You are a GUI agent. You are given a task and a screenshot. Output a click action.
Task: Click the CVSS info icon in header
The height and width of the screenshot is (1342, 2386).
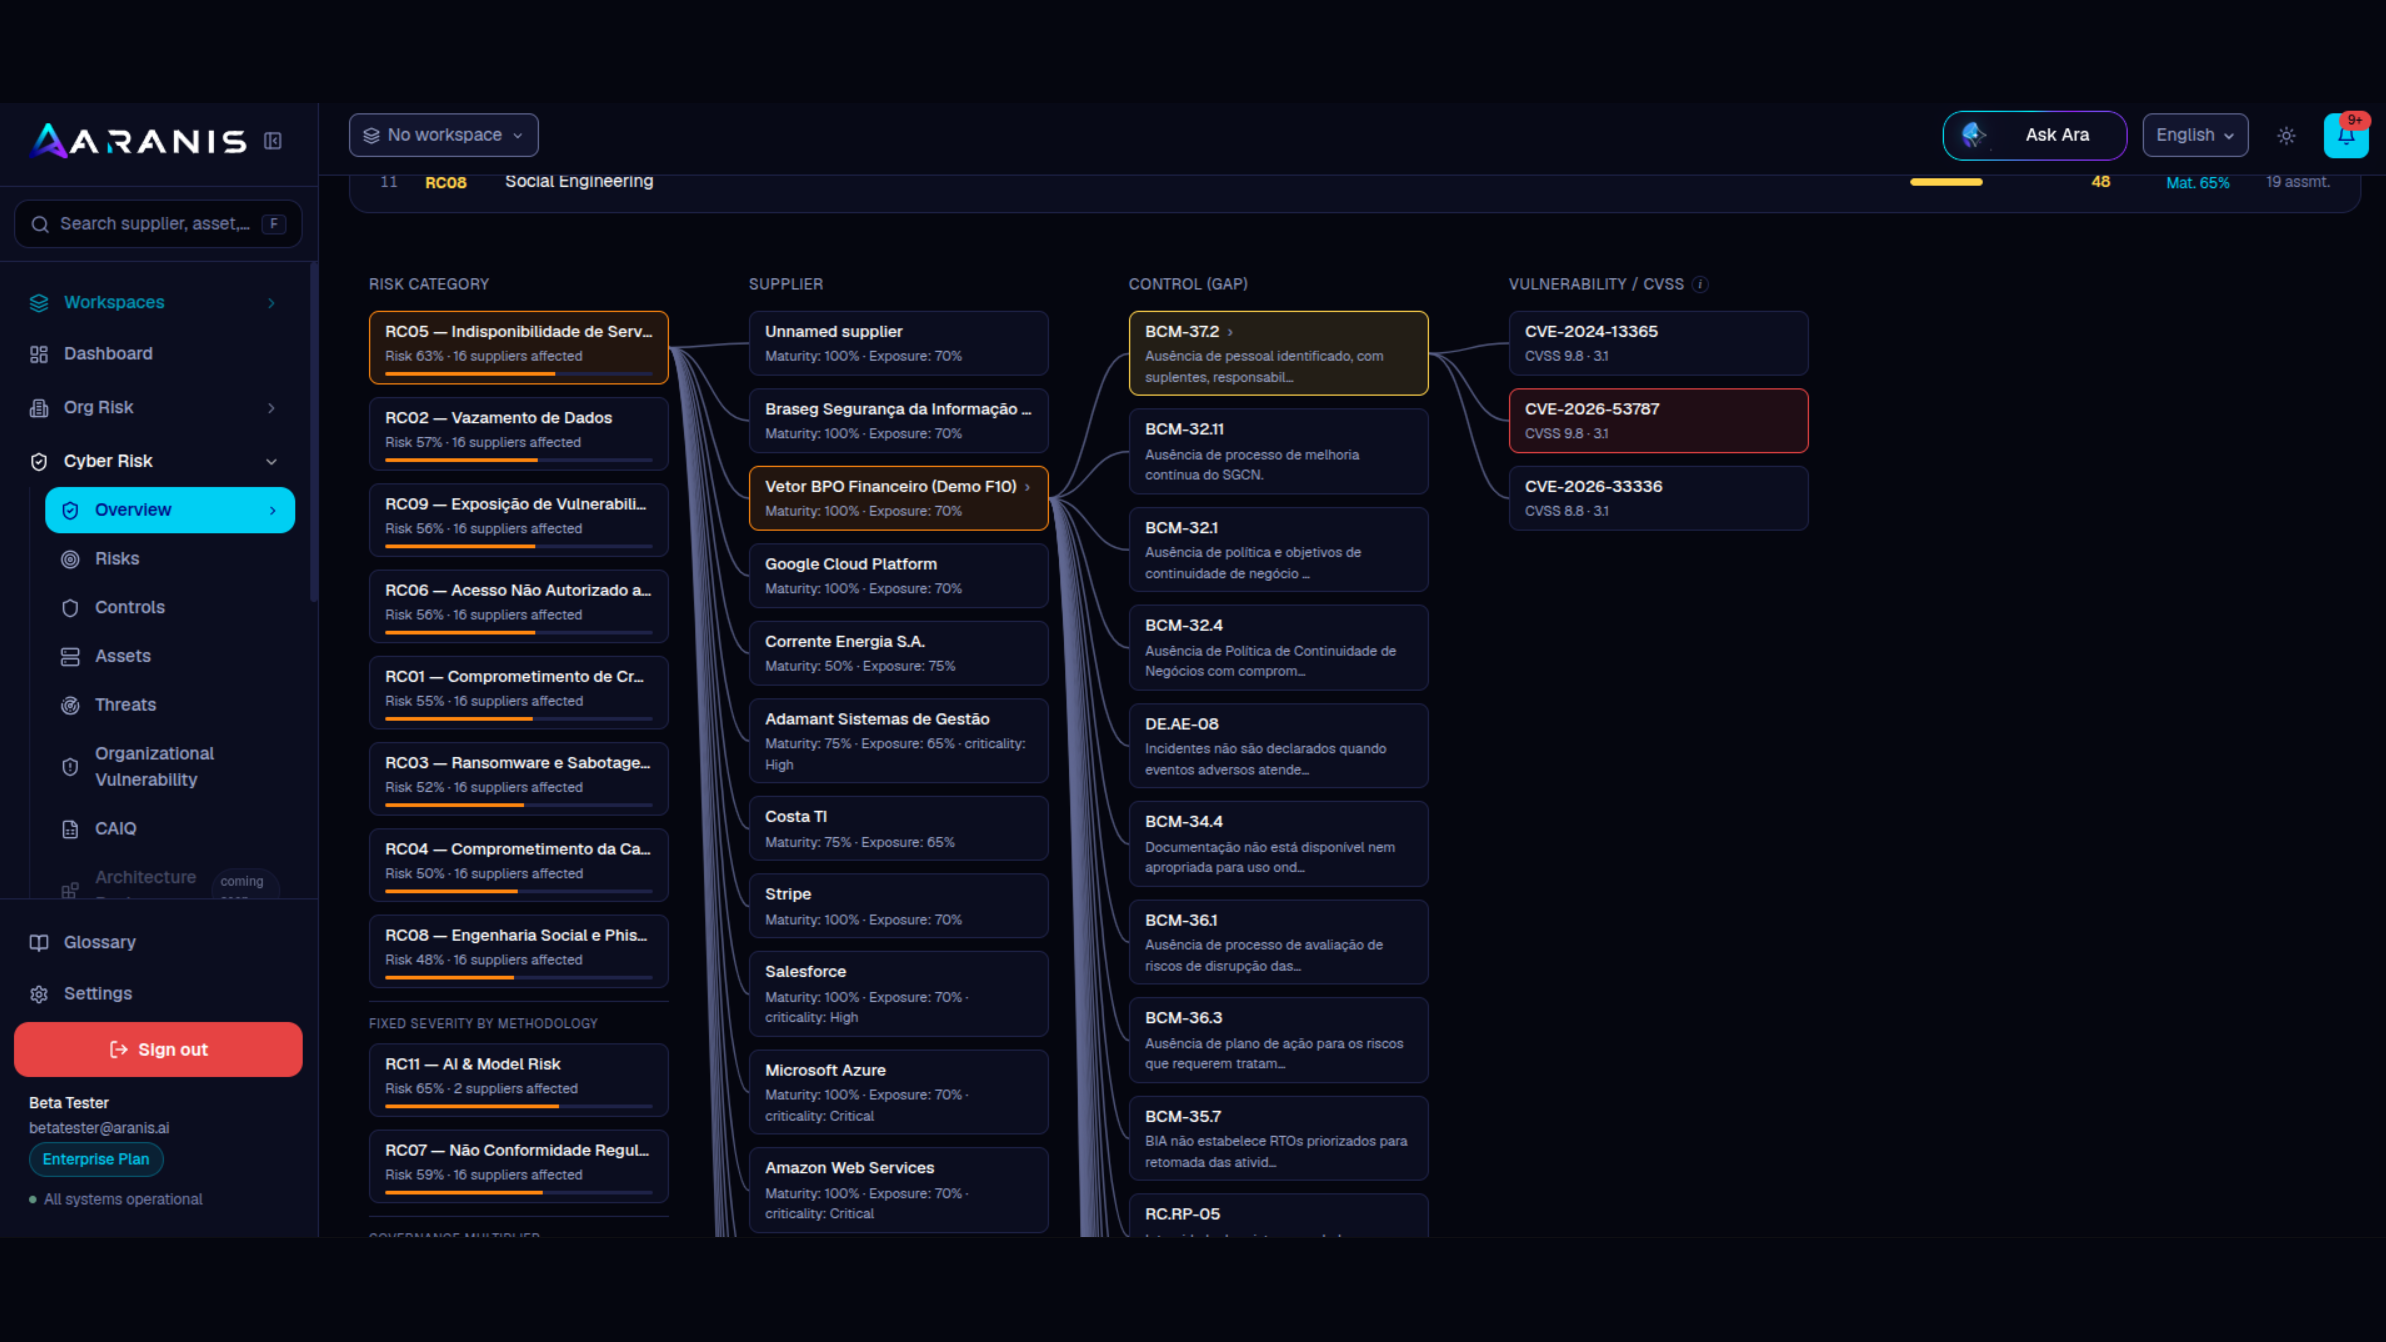click(x=1700, y=284)
